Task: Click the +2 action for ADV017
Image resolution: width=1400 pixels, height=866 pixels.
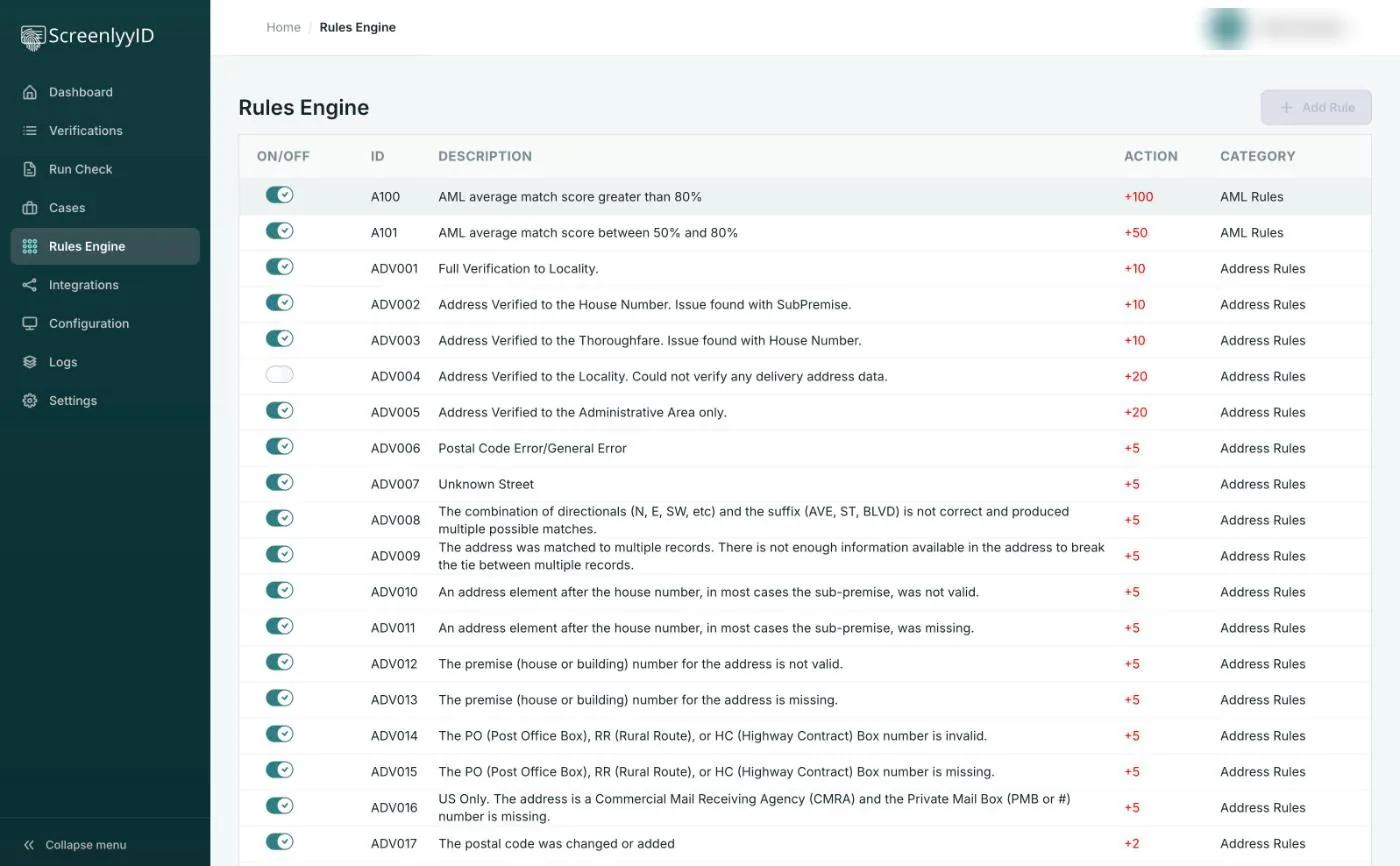Action: coord(1132,844)
